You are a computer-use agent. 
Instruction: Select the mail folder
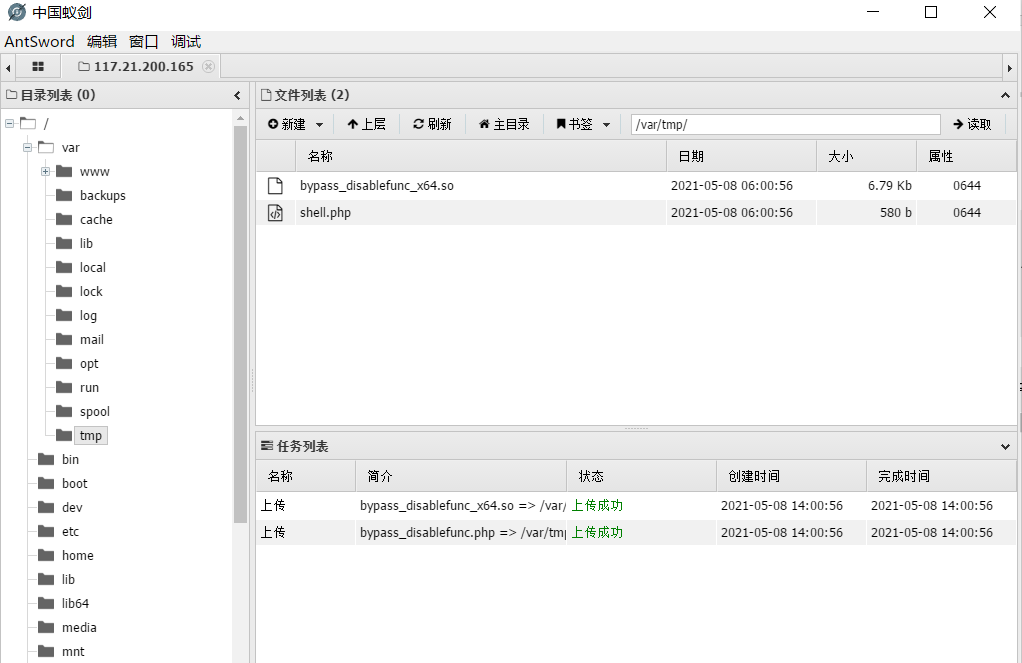point(91,340)
